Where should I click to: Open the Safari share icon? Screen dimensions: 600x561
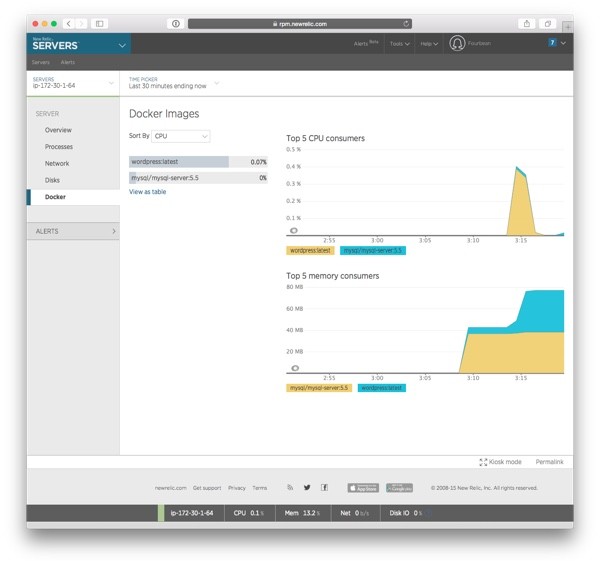tap(527, 24)
